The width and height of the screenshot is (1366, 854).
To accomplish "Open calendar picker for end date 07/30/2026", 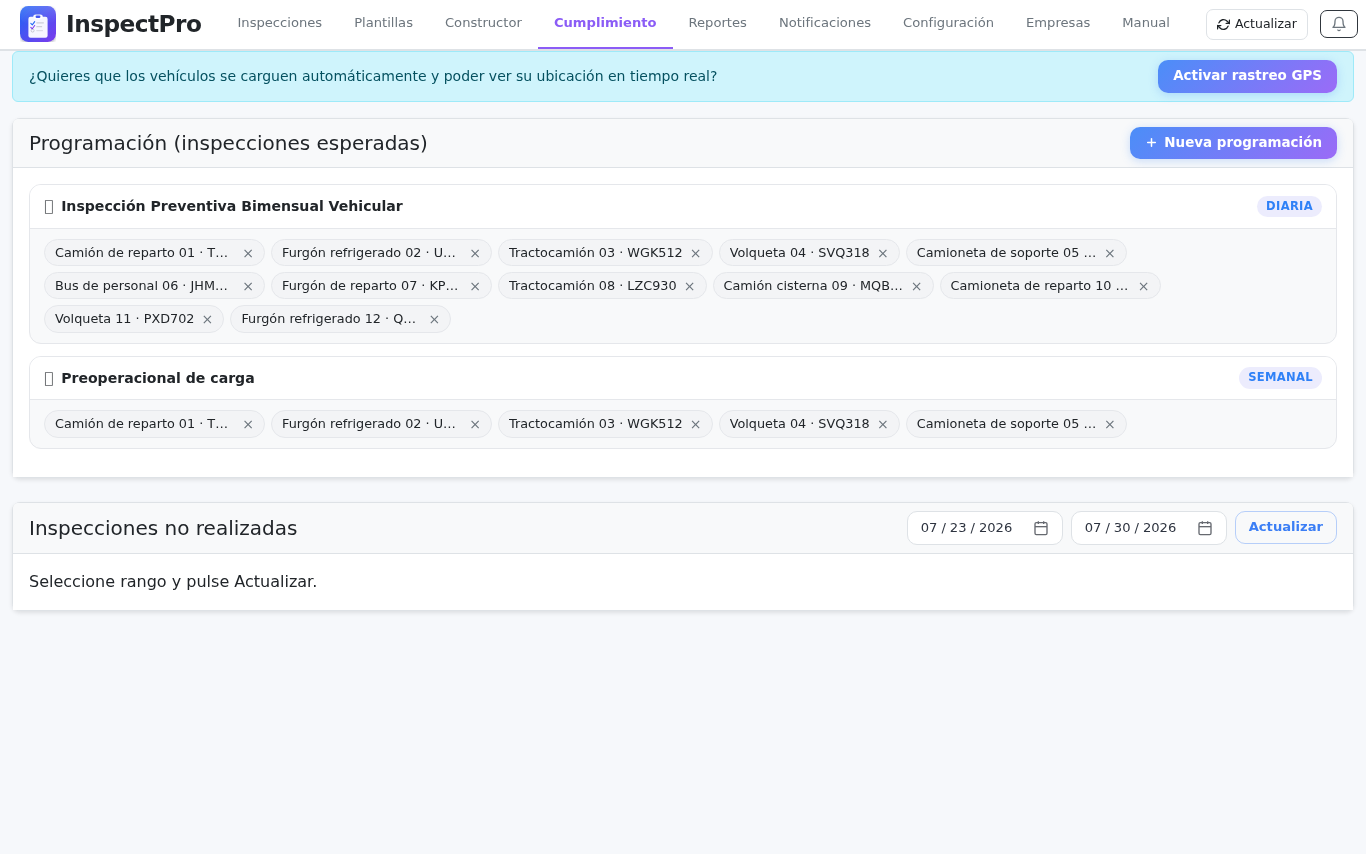I will click(x=1205, y=528).
